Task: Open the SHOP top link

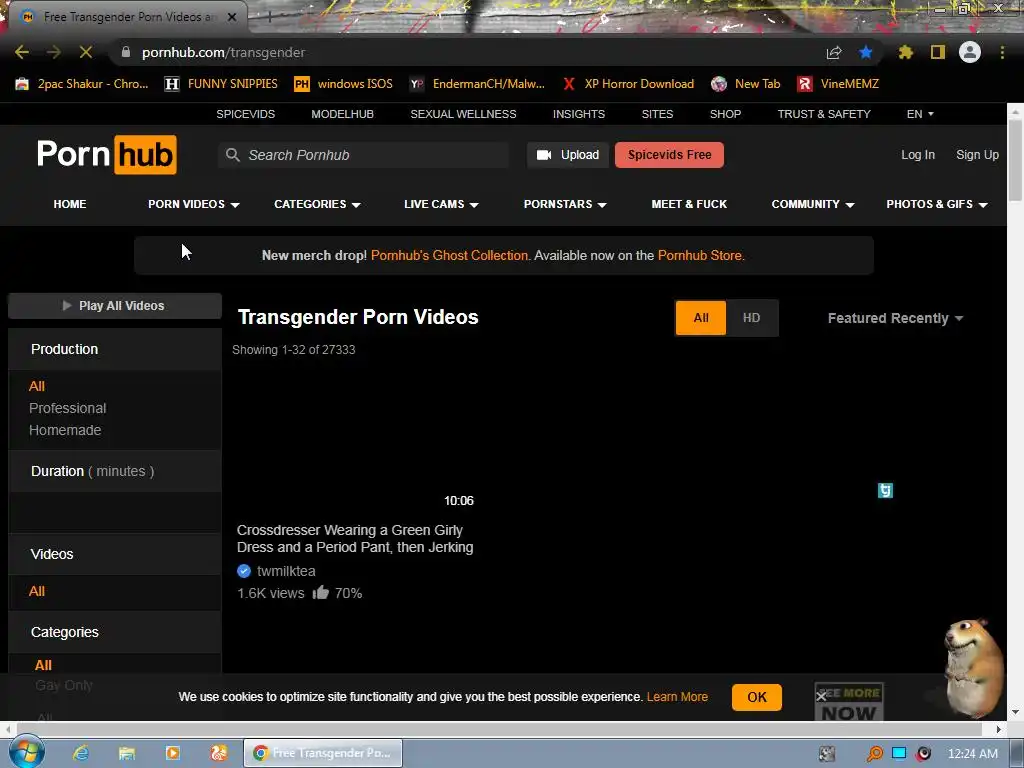Action: (x=725, y=114)
